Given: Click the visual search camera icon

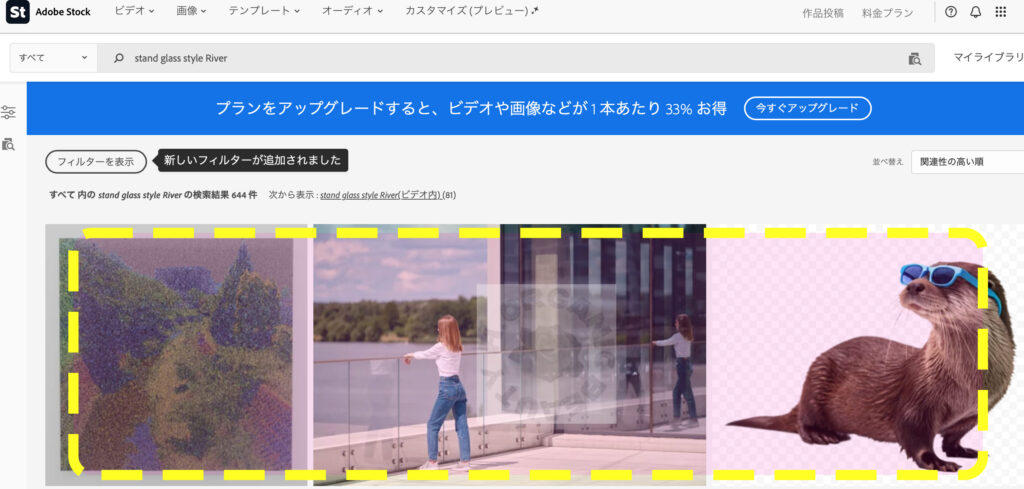Looking at the screenshot, I should [914, 58].
